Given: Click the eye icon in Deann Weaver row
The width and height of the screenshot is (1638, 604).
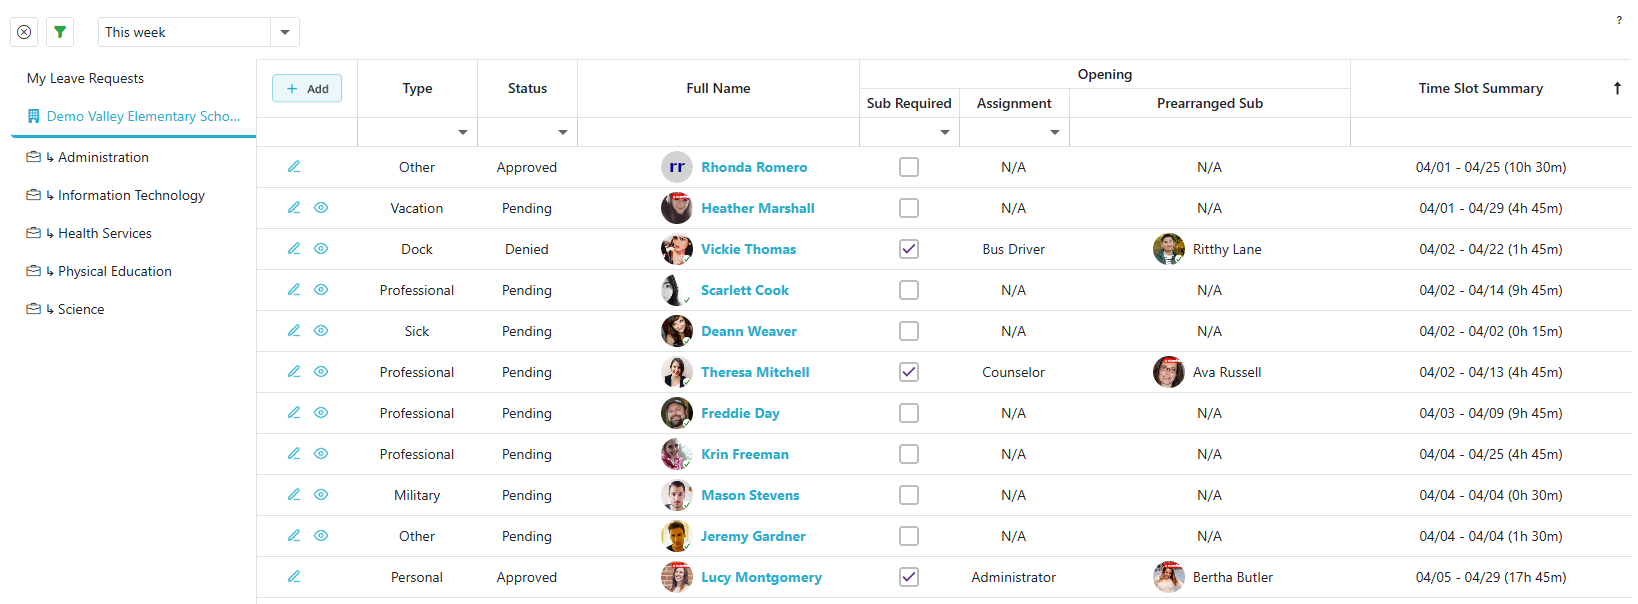Looking at the screenshot, I should (321, 331).
